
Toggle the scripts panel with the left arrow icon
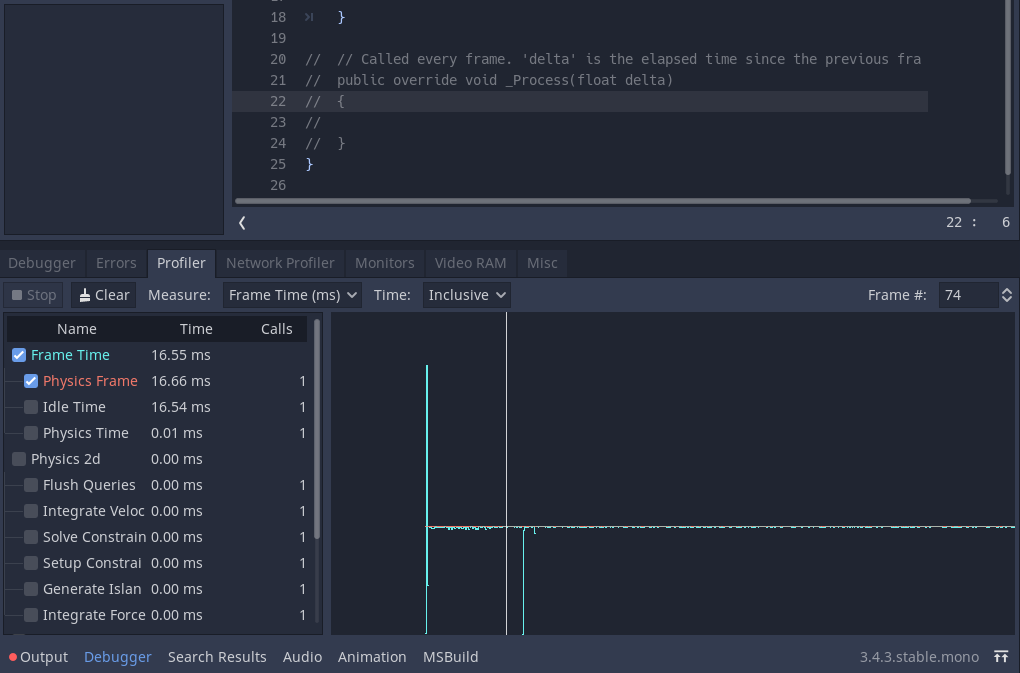[242, 222]
